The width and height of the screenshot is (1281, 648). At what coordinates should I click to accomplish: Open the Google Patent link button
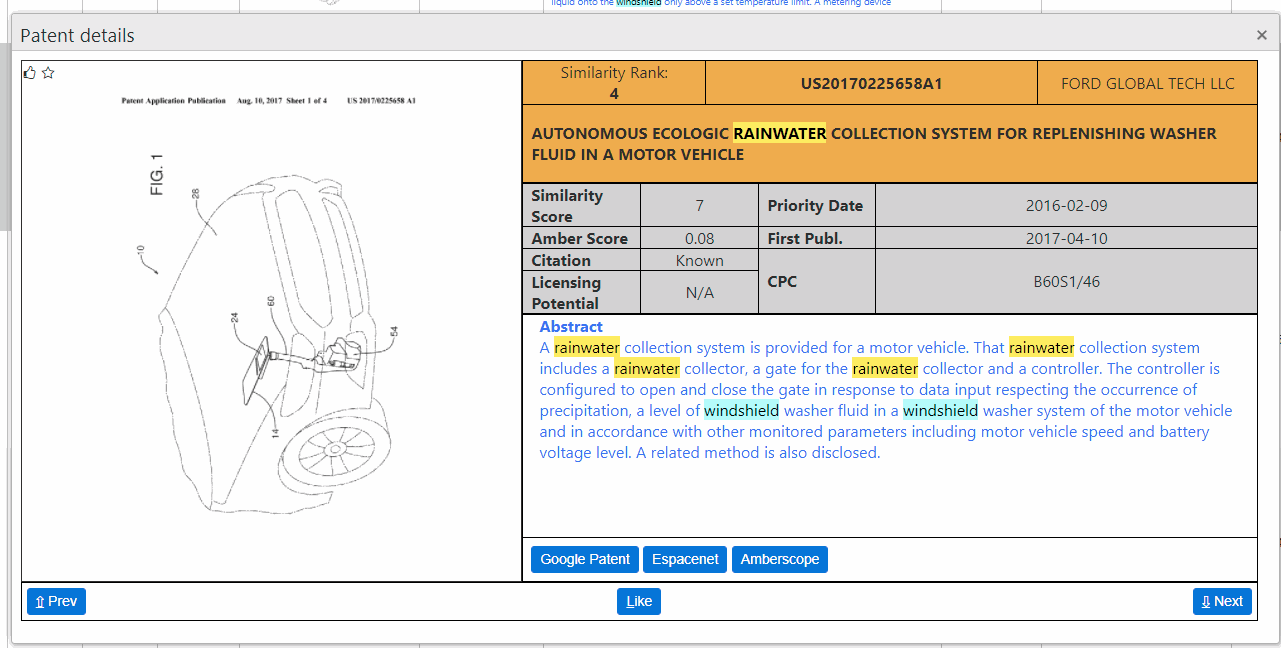(585, 559)
